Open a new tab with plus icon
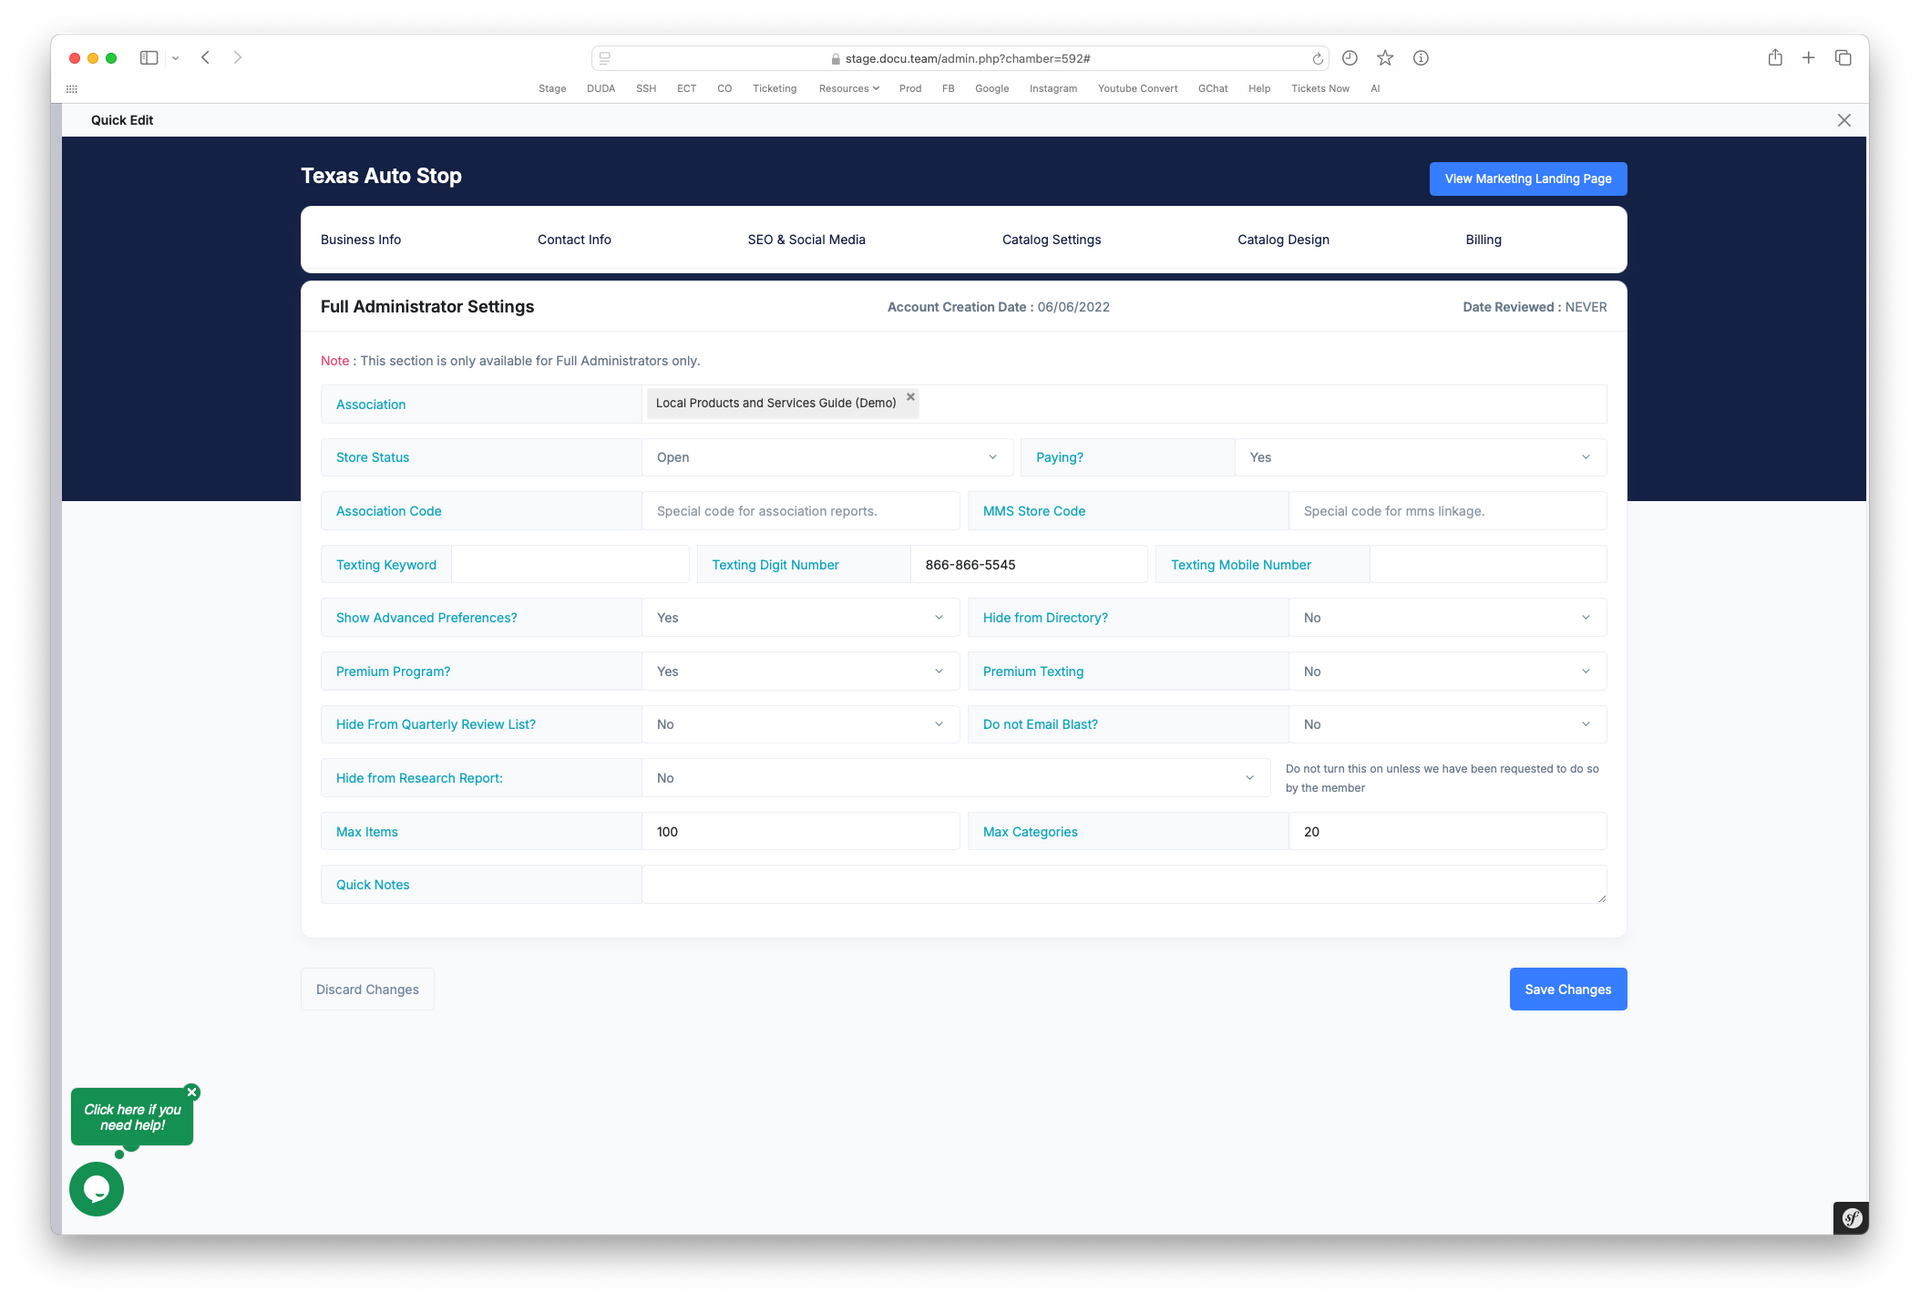The height and width of the screenshot is (1302, 1920). pyautogui.click(x=1809, y=58)
